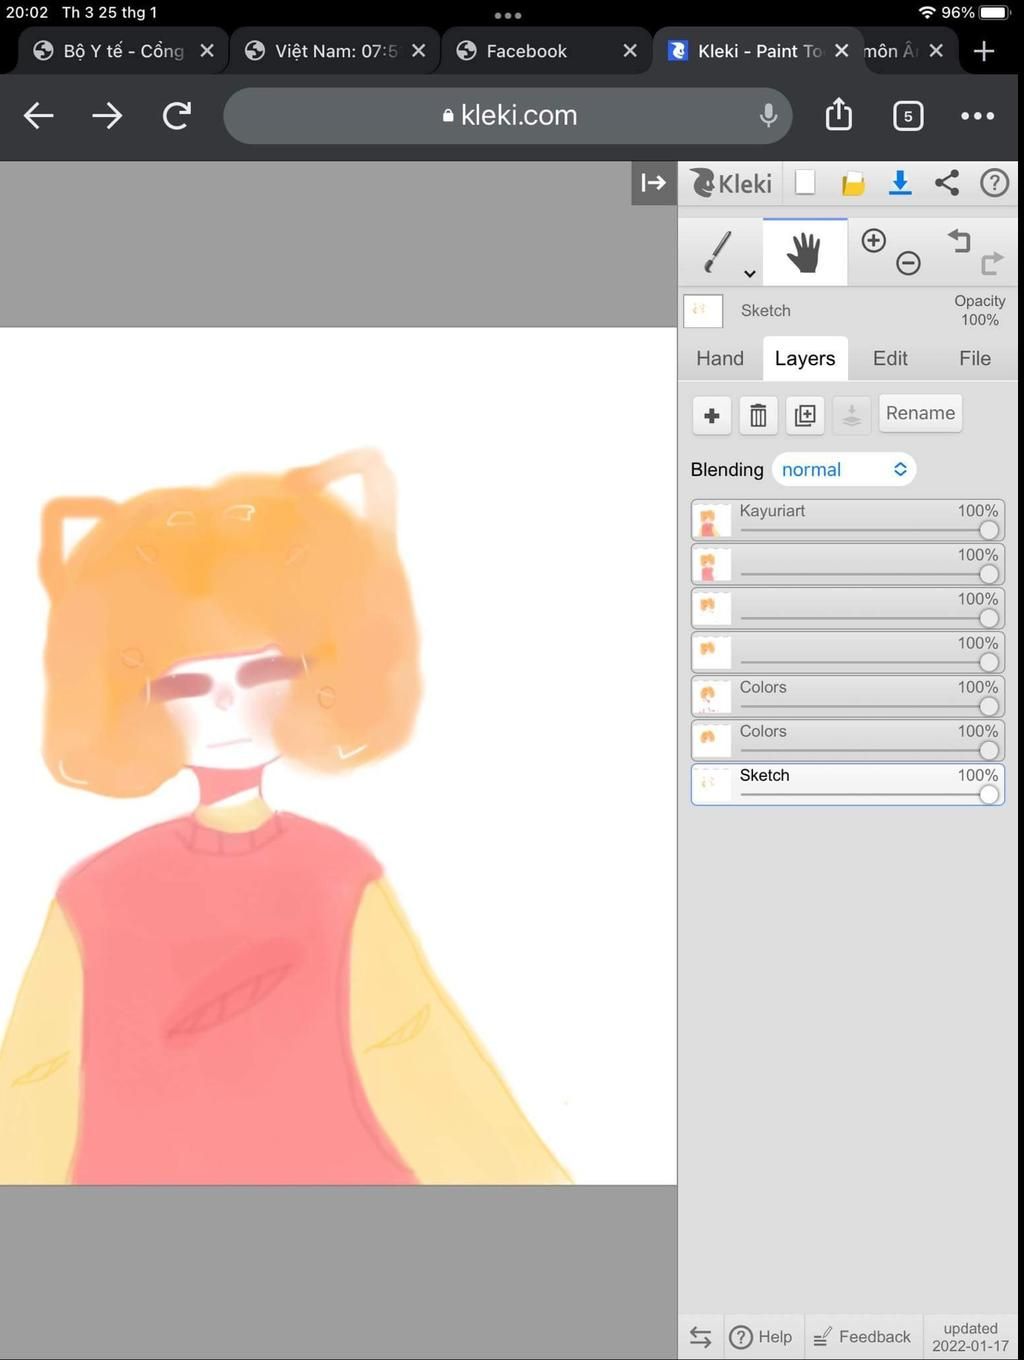Switch to the Bộ Y tế browser tab
This screenshot has height=1360, width=1024.
click(123, 51)
